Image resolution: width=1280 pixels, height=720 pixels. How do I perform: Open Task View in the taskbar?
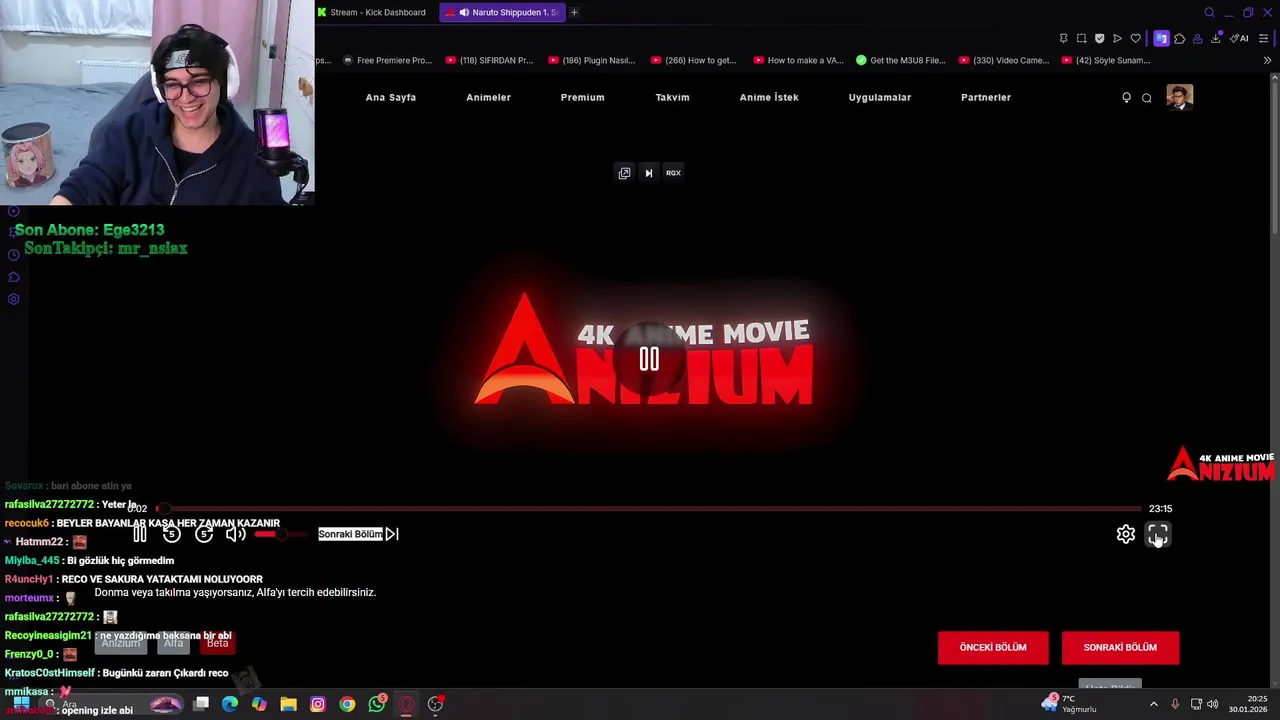(201, 704)
